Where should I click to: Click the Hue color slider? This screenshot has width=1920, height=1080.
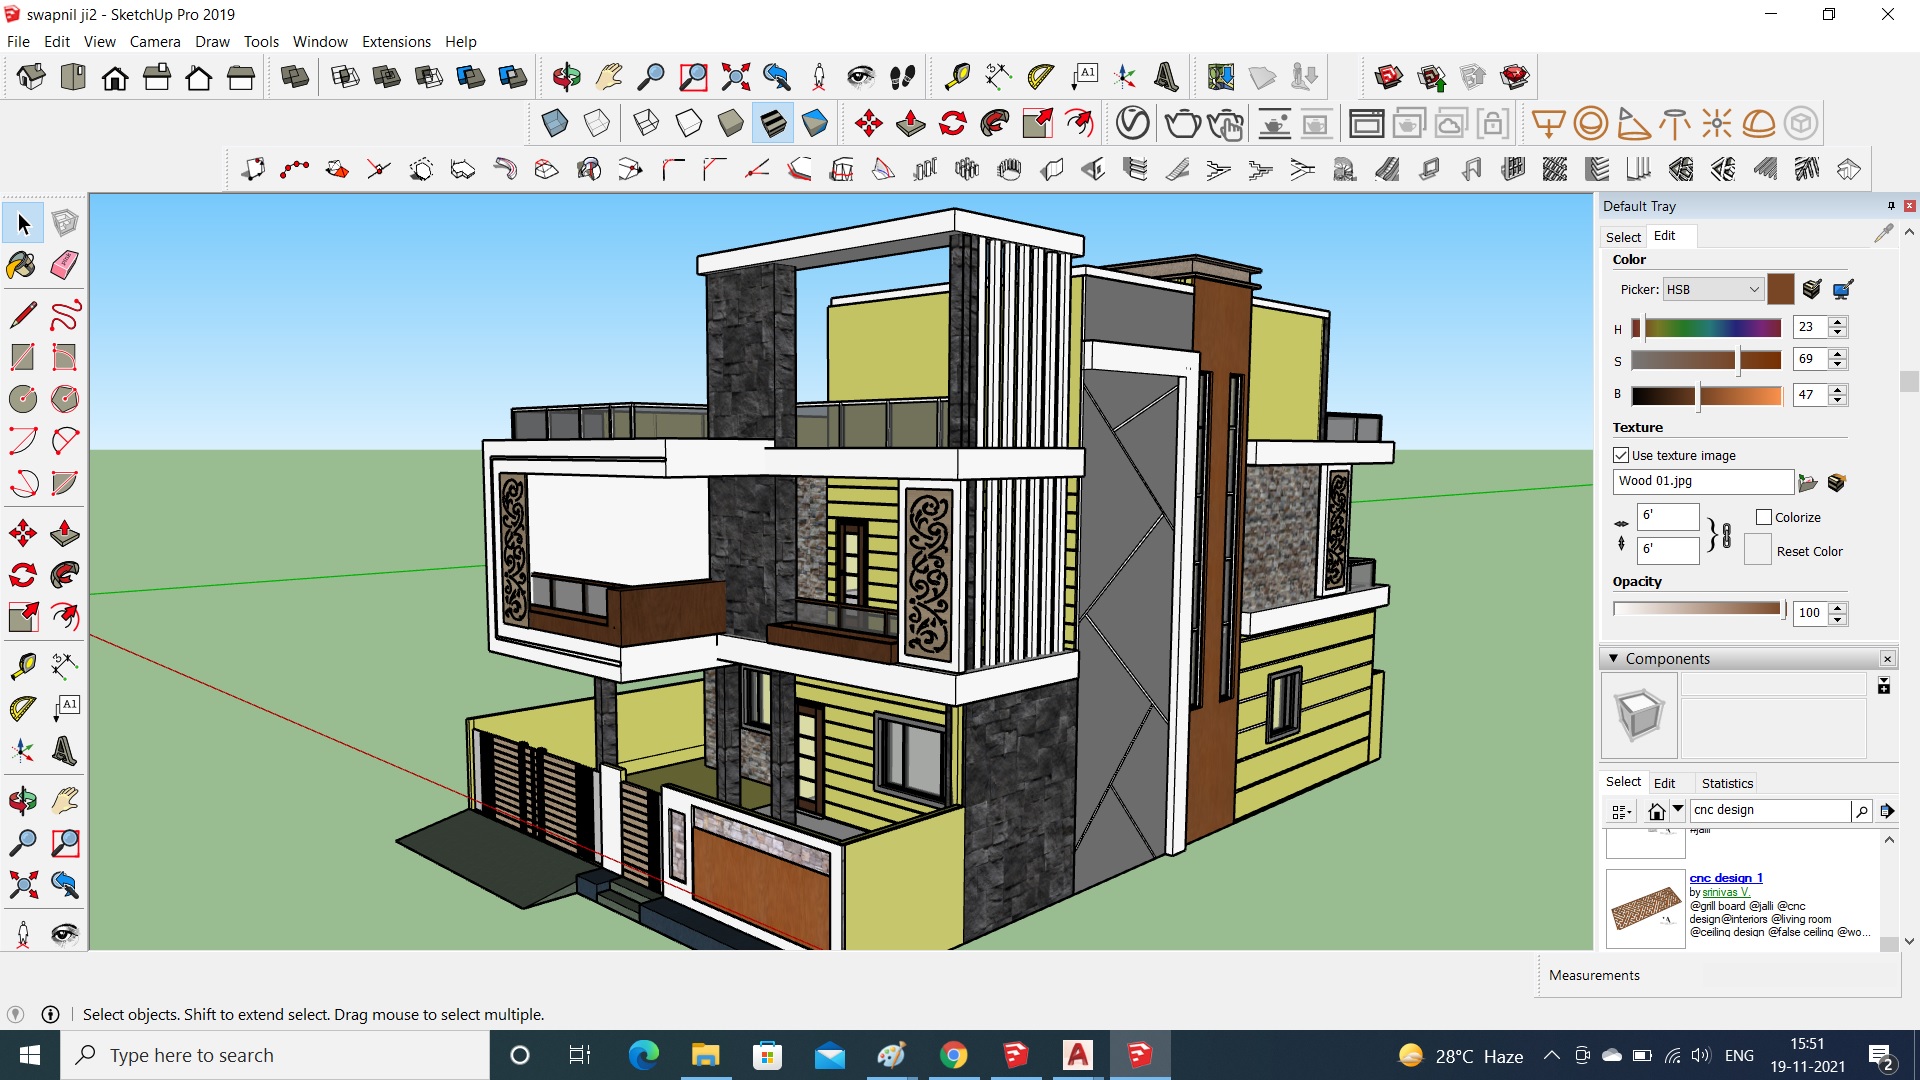pos(1706,327)
